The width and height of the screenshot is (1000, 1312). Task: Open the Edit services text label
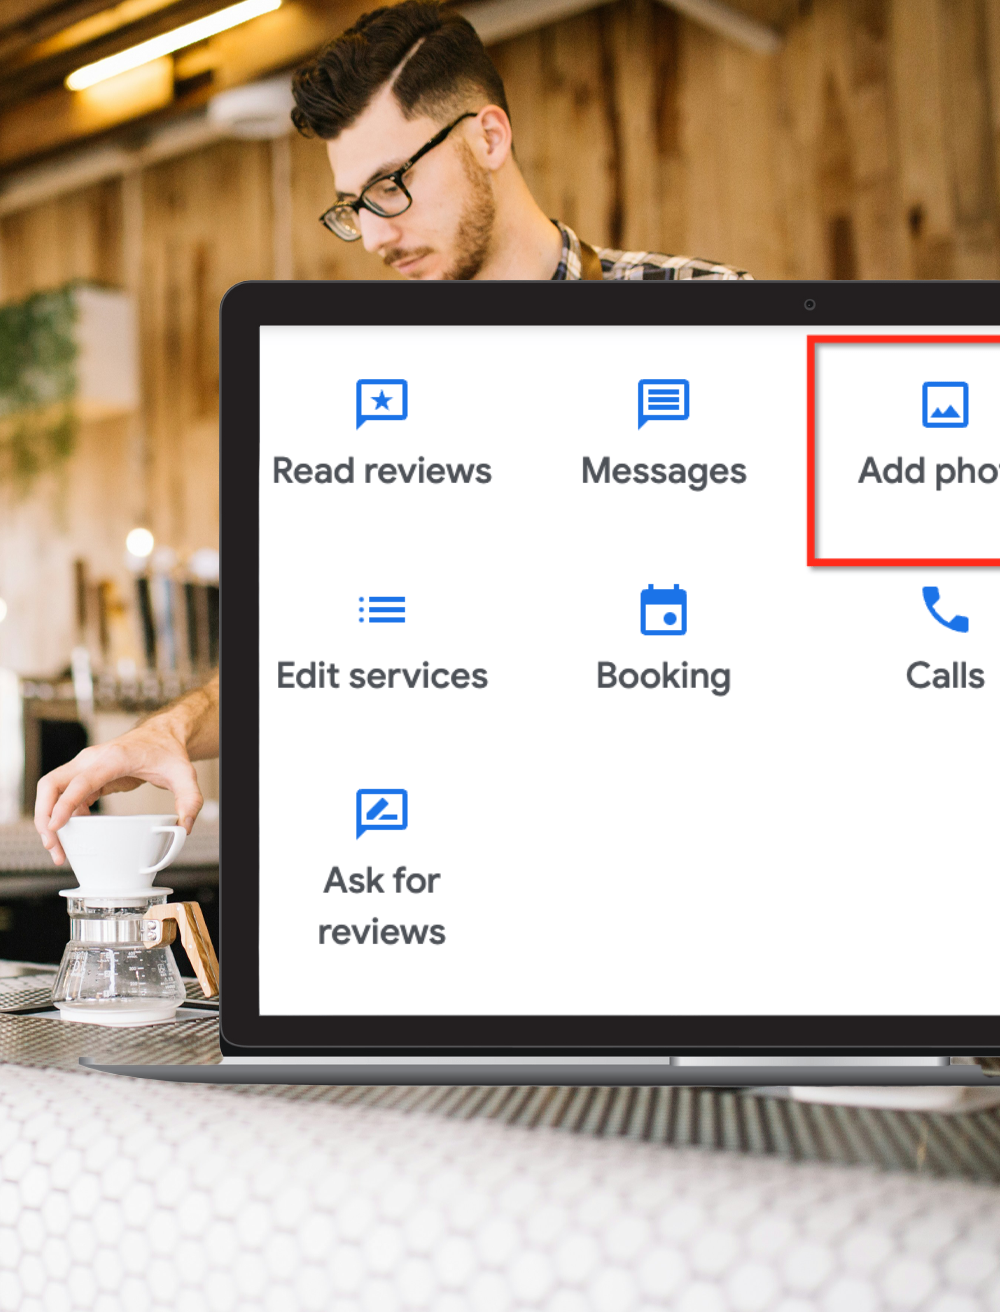click(381, 676)
